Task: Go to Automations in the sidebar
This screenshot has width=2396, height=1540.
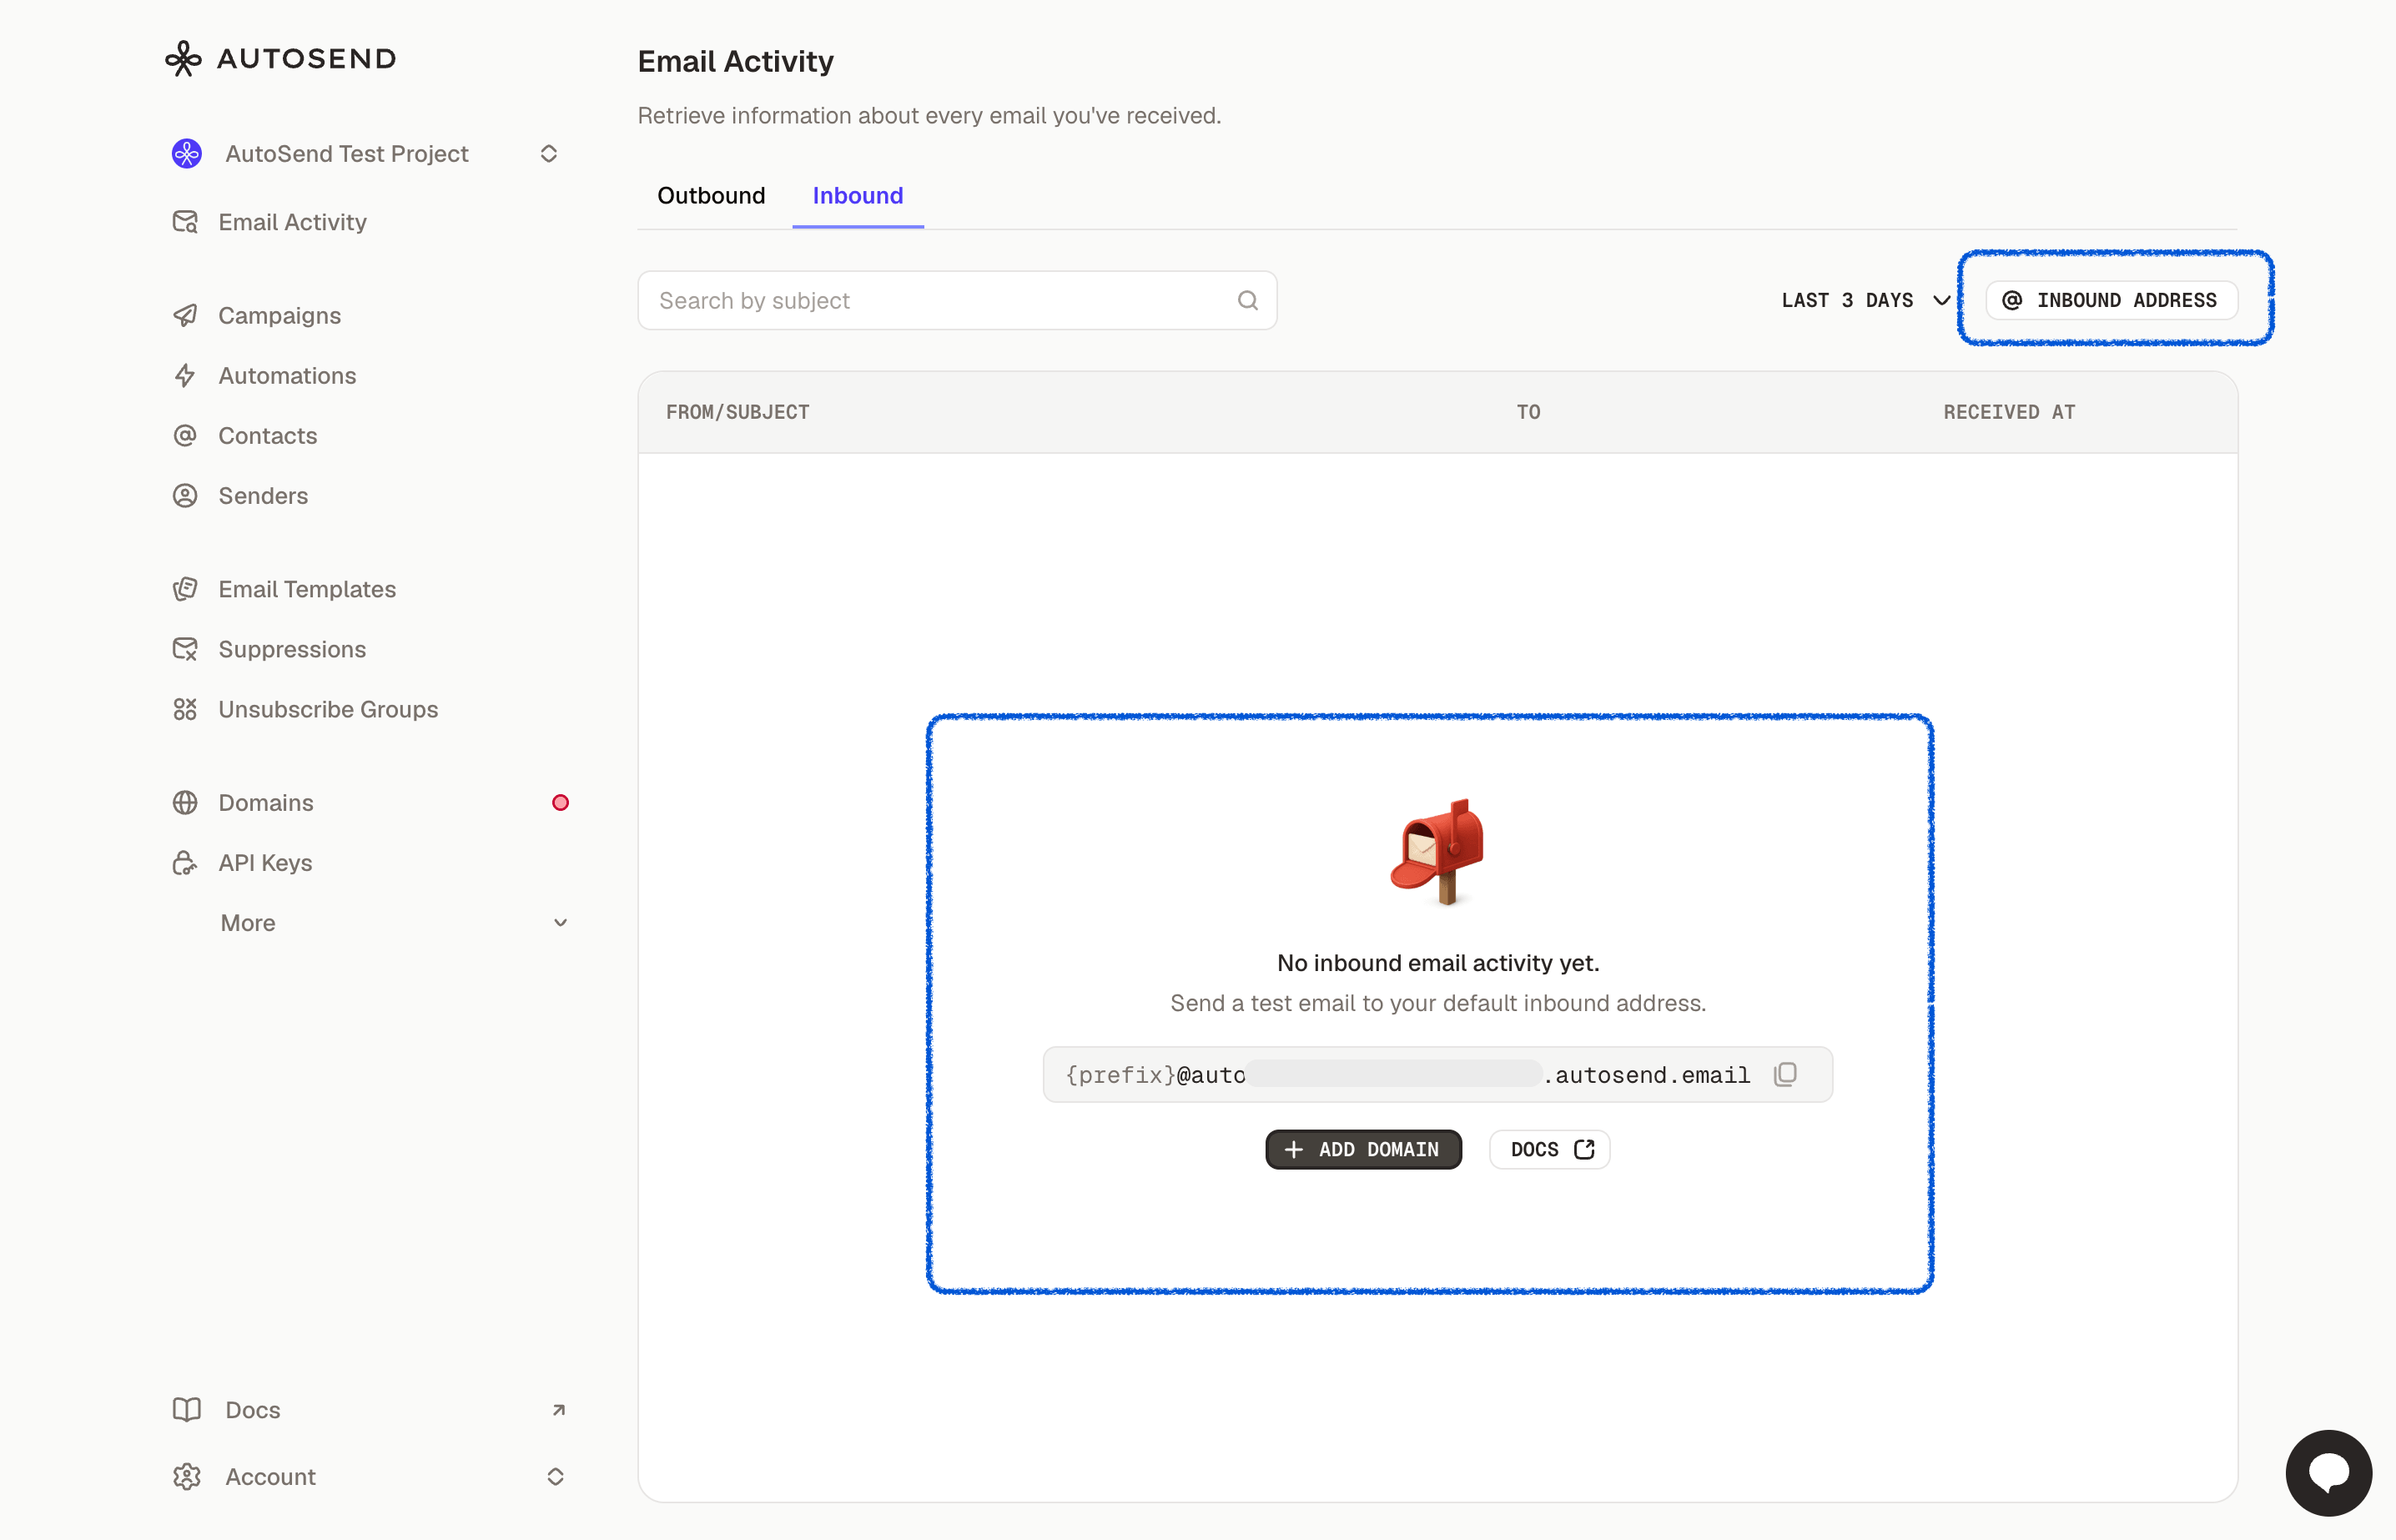Action: 287,375
